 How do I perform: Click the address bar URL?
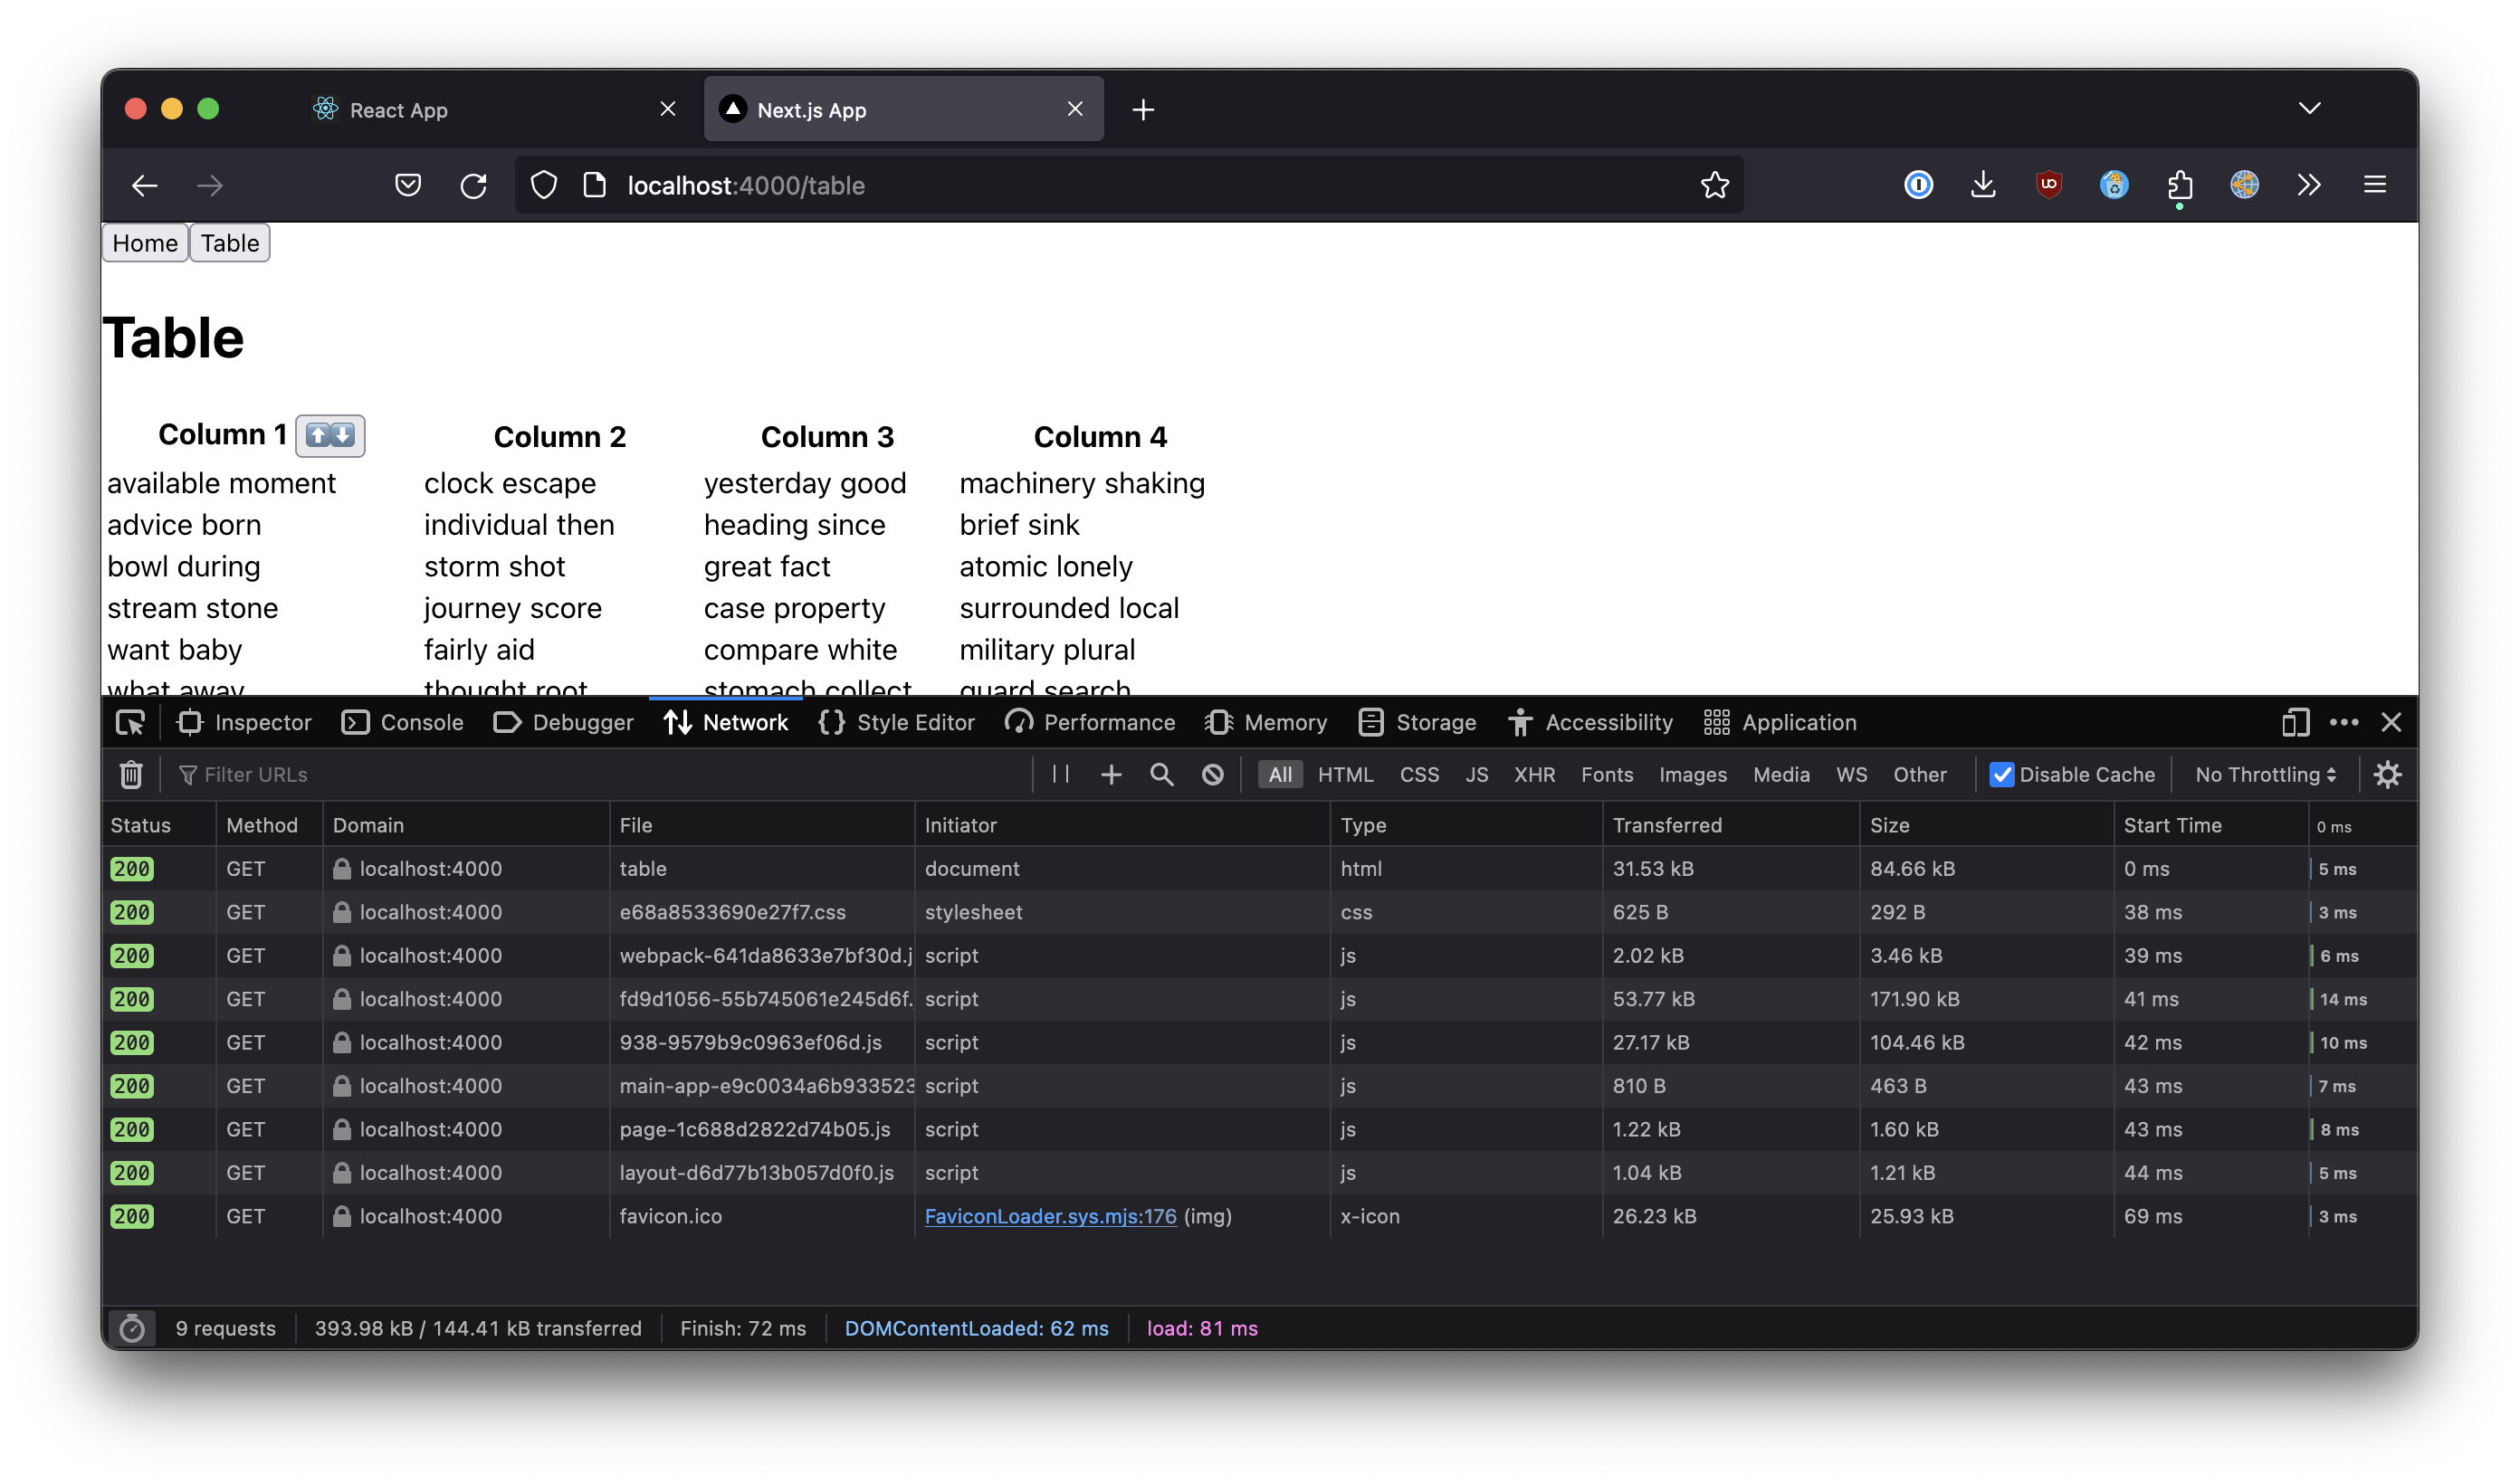(x=745, y=185)
